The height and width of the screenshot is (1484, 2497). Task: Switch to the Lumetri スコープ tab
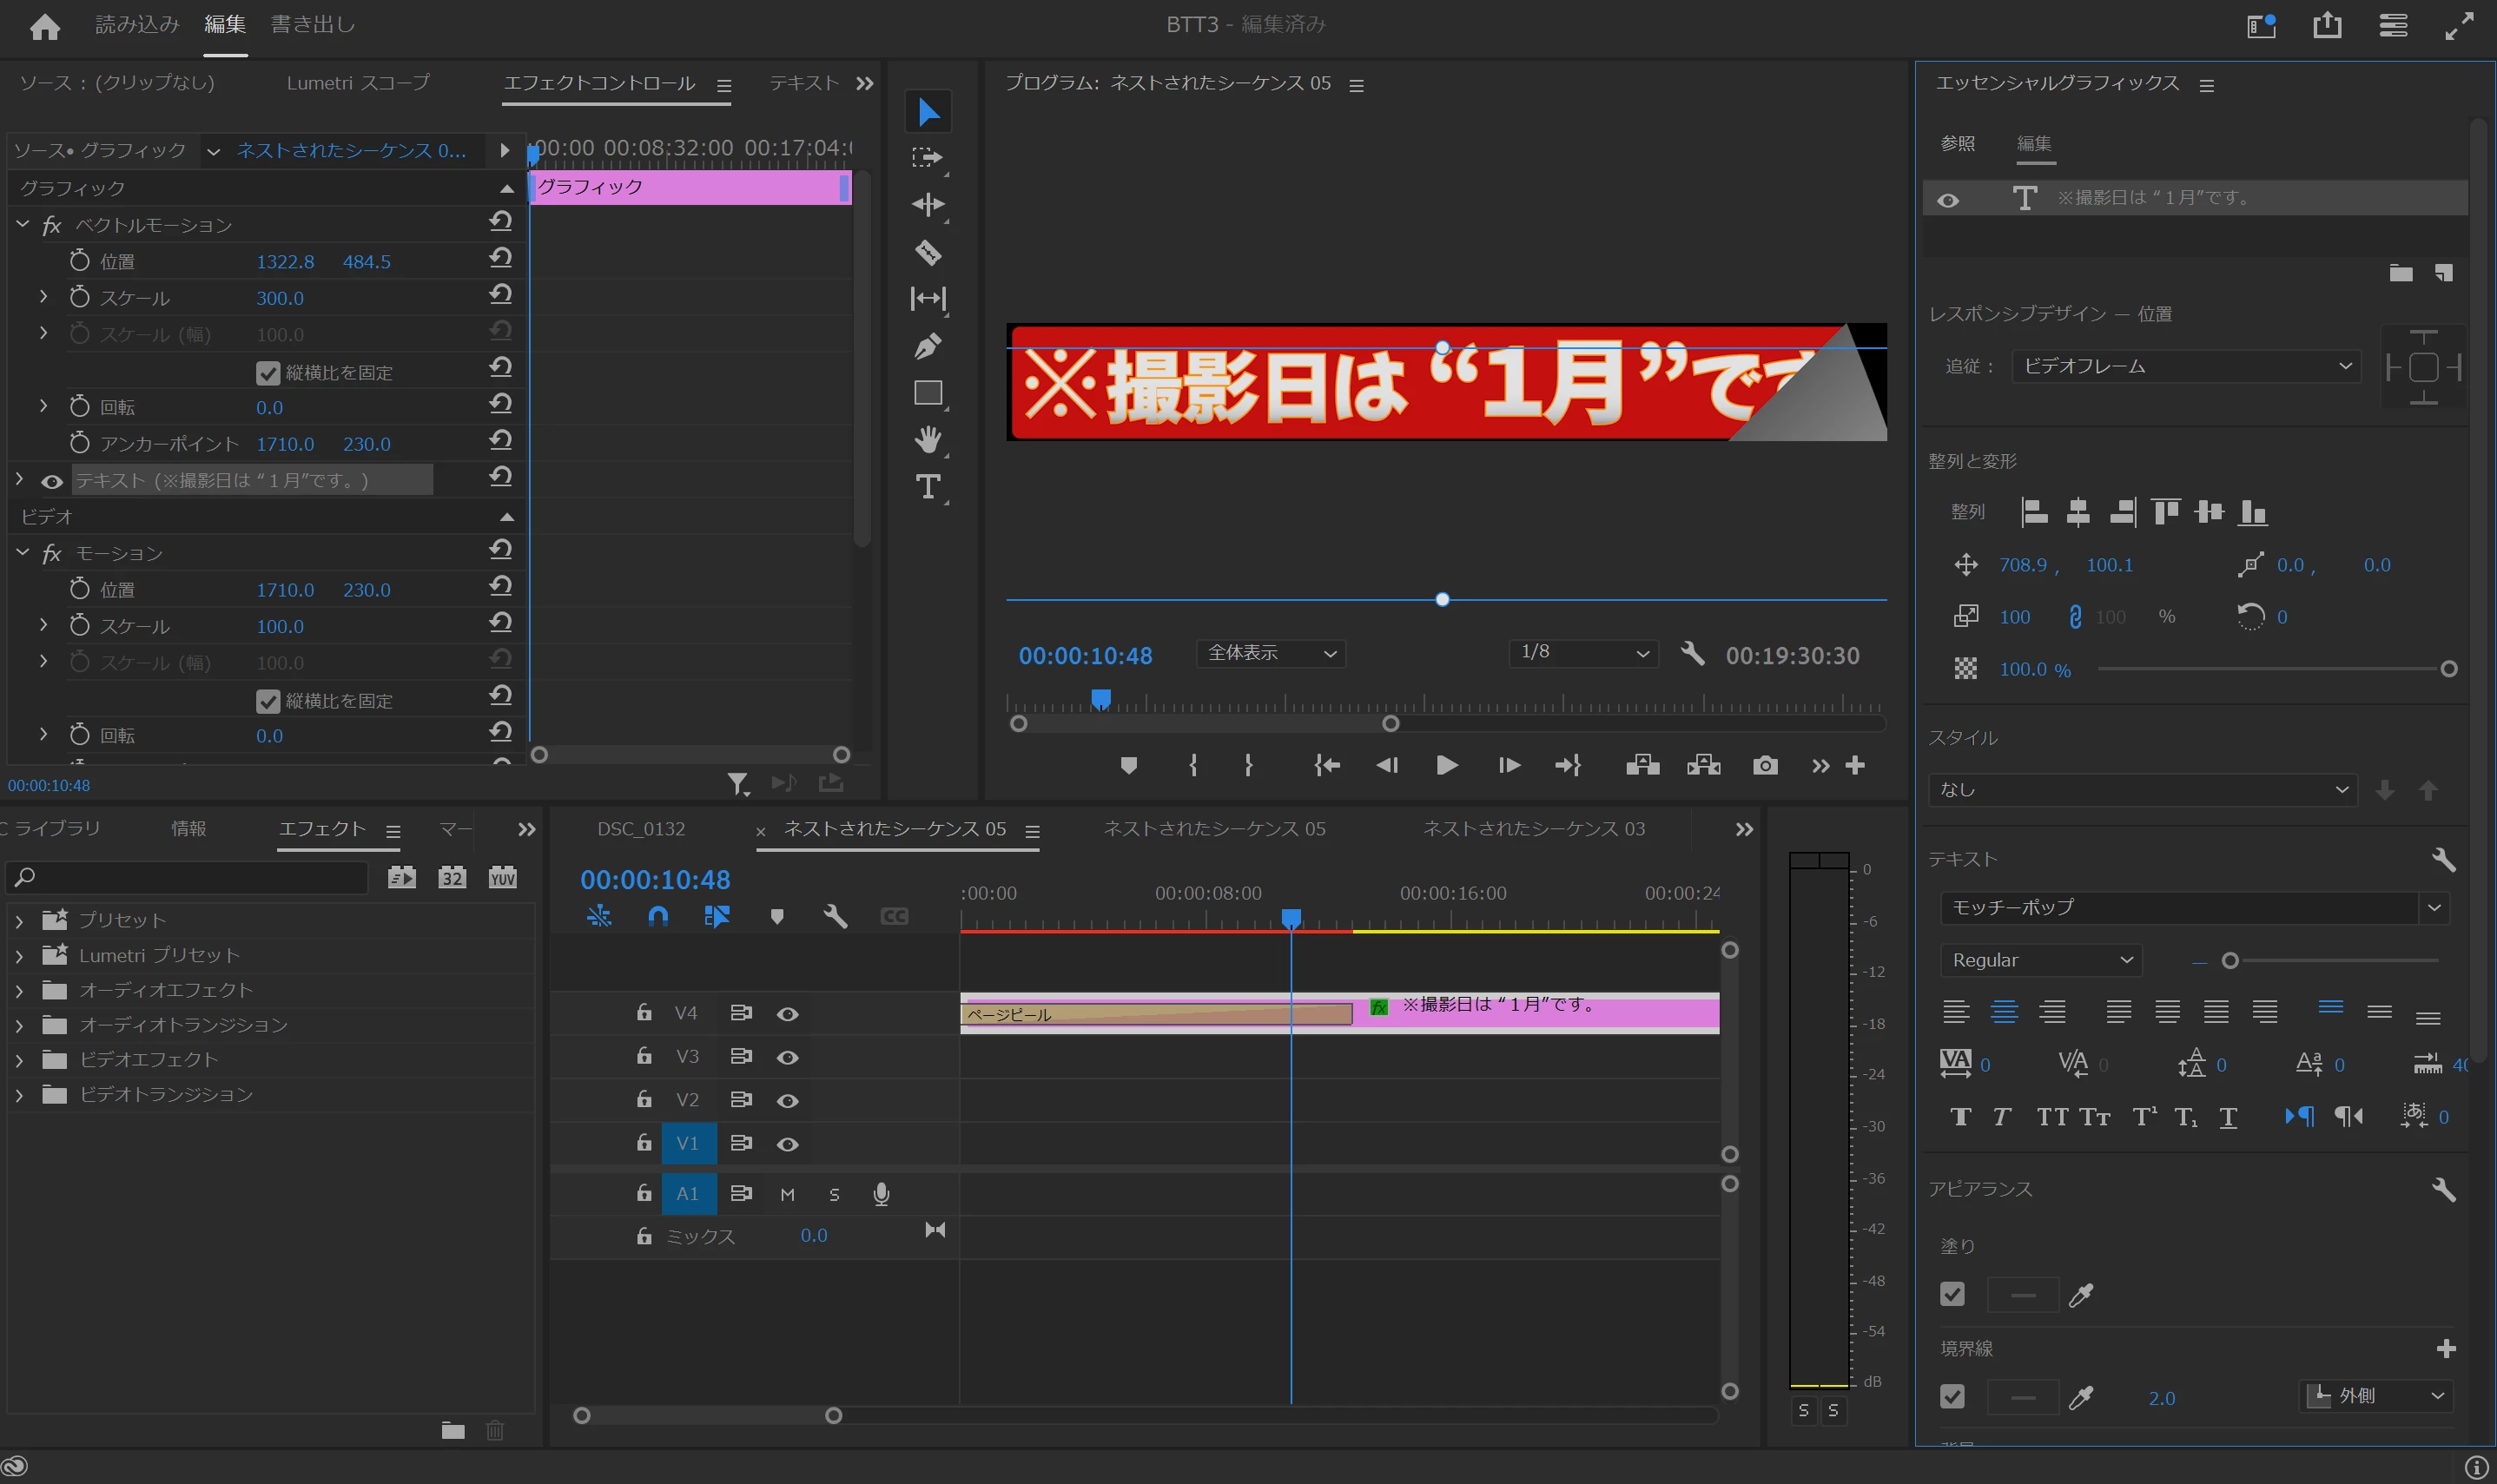tap(358, 83)
